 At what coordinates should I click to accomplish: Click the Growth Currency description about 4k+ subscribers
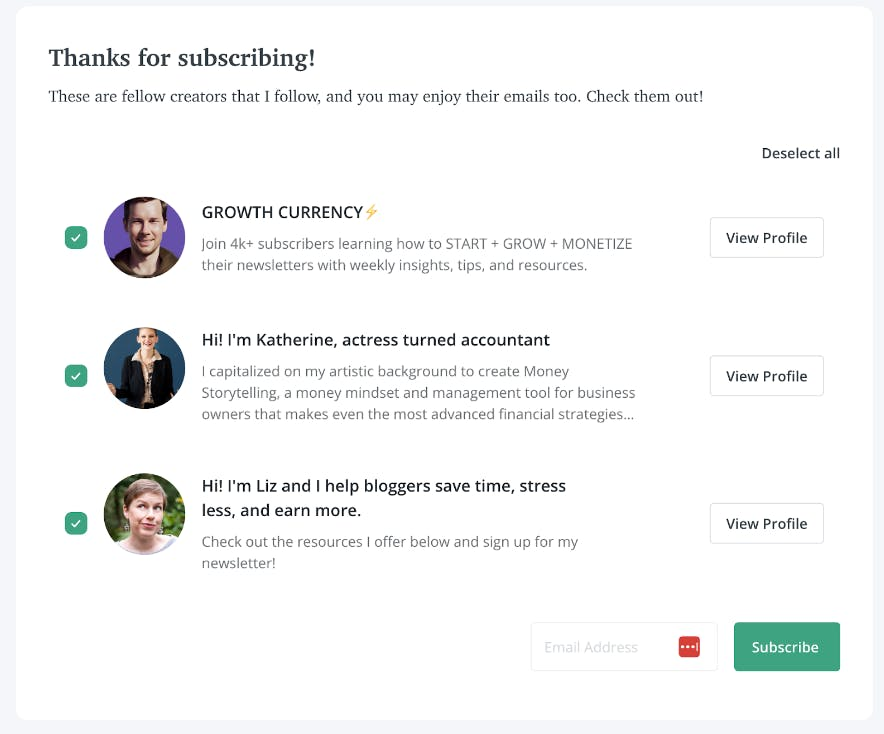coord(416,255)
